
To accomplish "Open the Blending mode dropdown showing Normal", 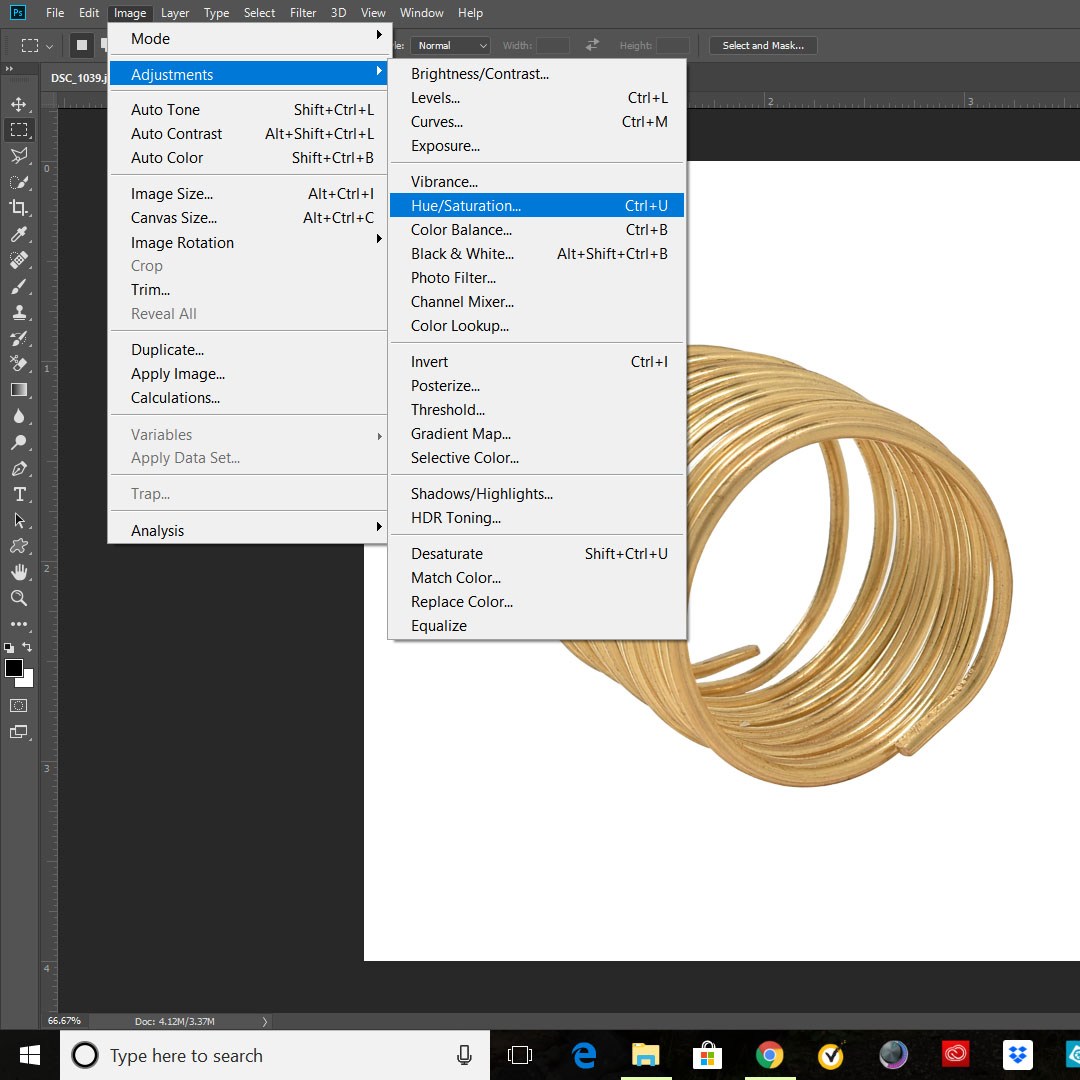I will (x=450, y=45).
